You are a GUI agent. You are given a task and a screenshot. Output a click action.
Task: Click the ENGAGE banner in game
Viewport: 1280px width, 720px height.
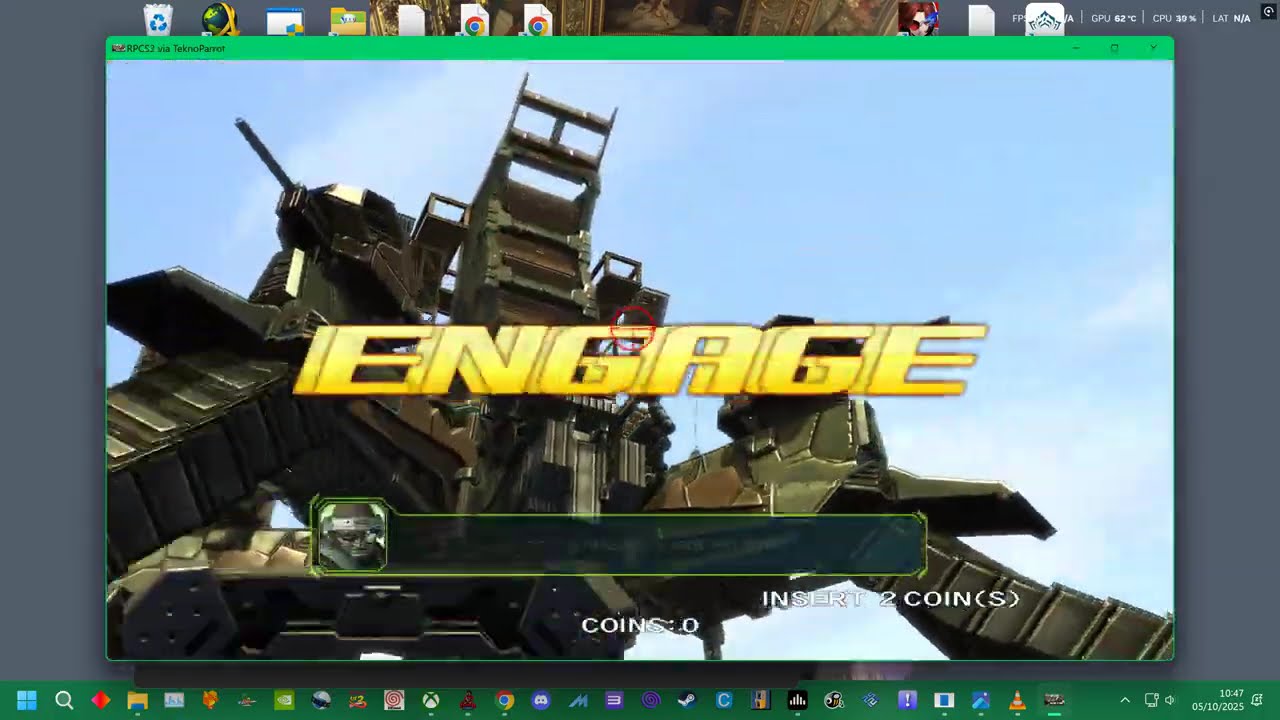(x=641, y=359)
